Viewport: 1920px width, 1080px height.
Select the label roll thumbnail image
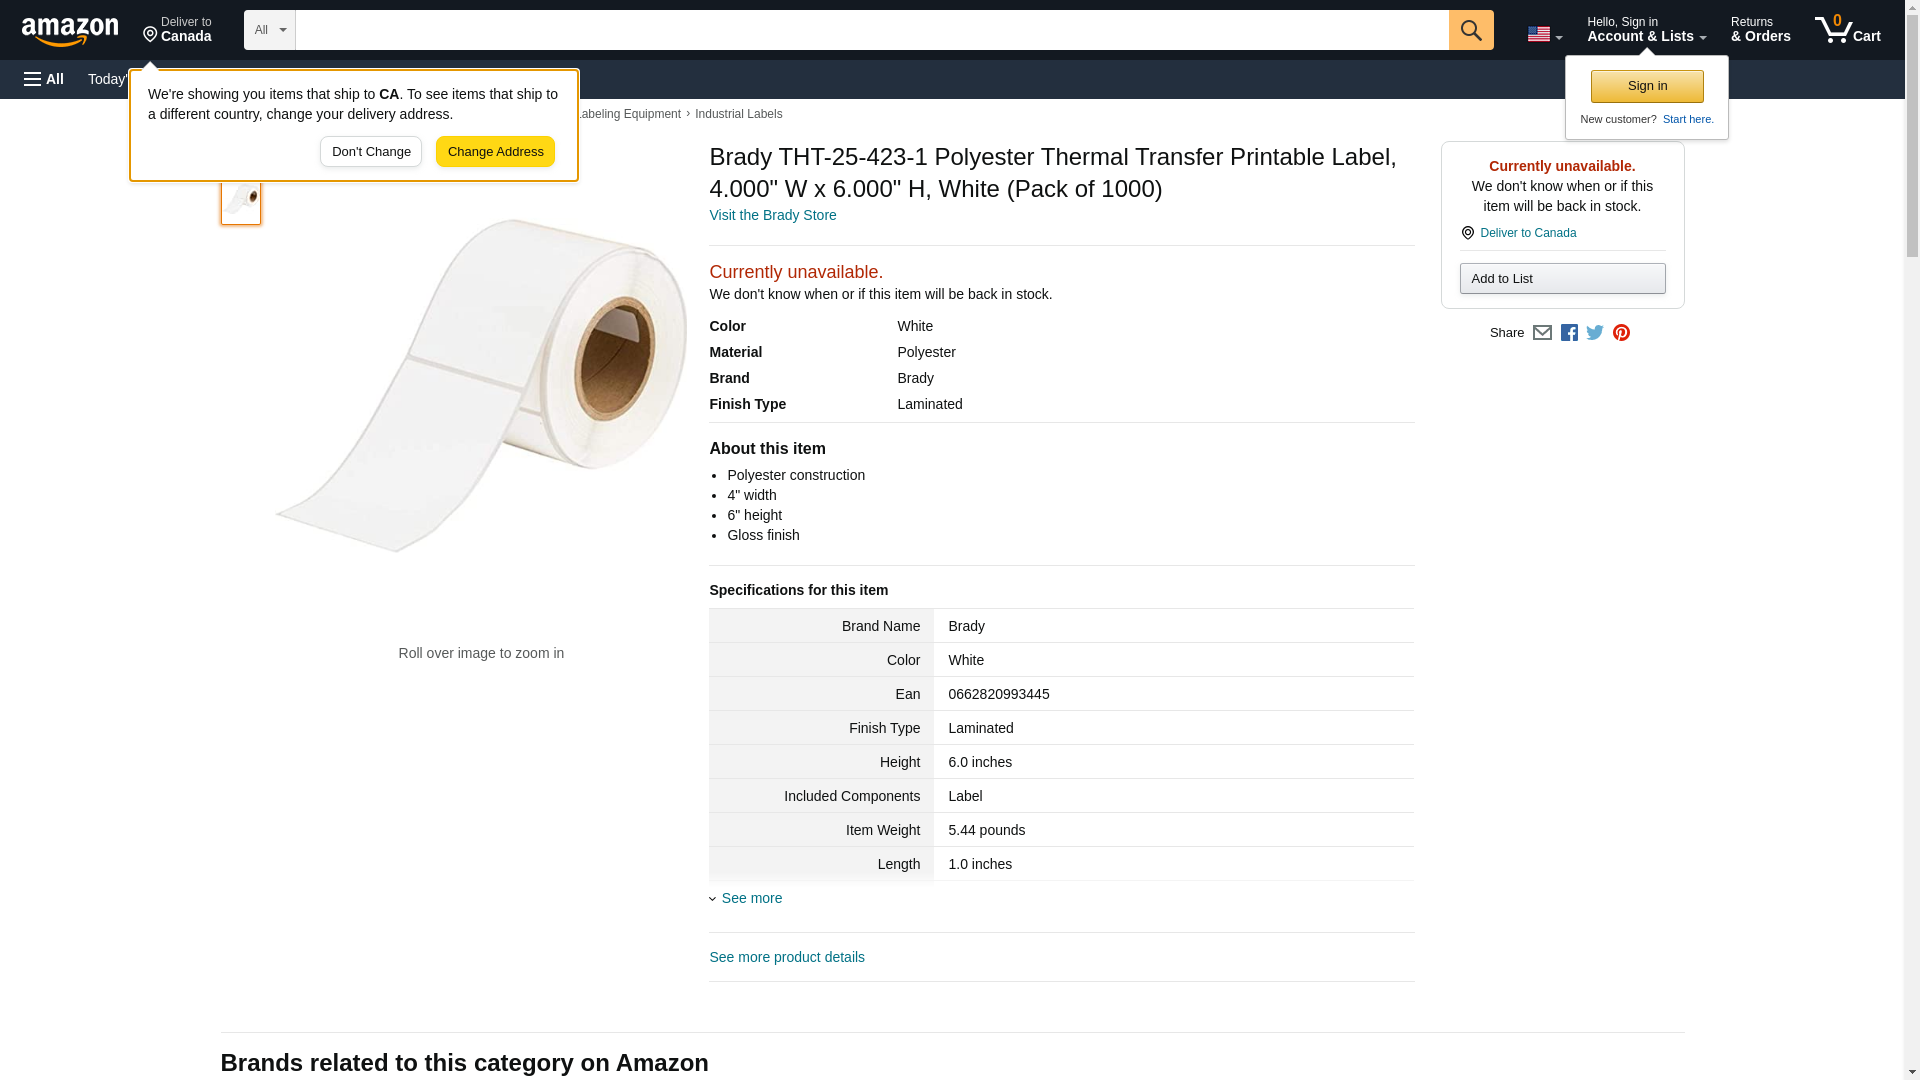tap(241, 199)
